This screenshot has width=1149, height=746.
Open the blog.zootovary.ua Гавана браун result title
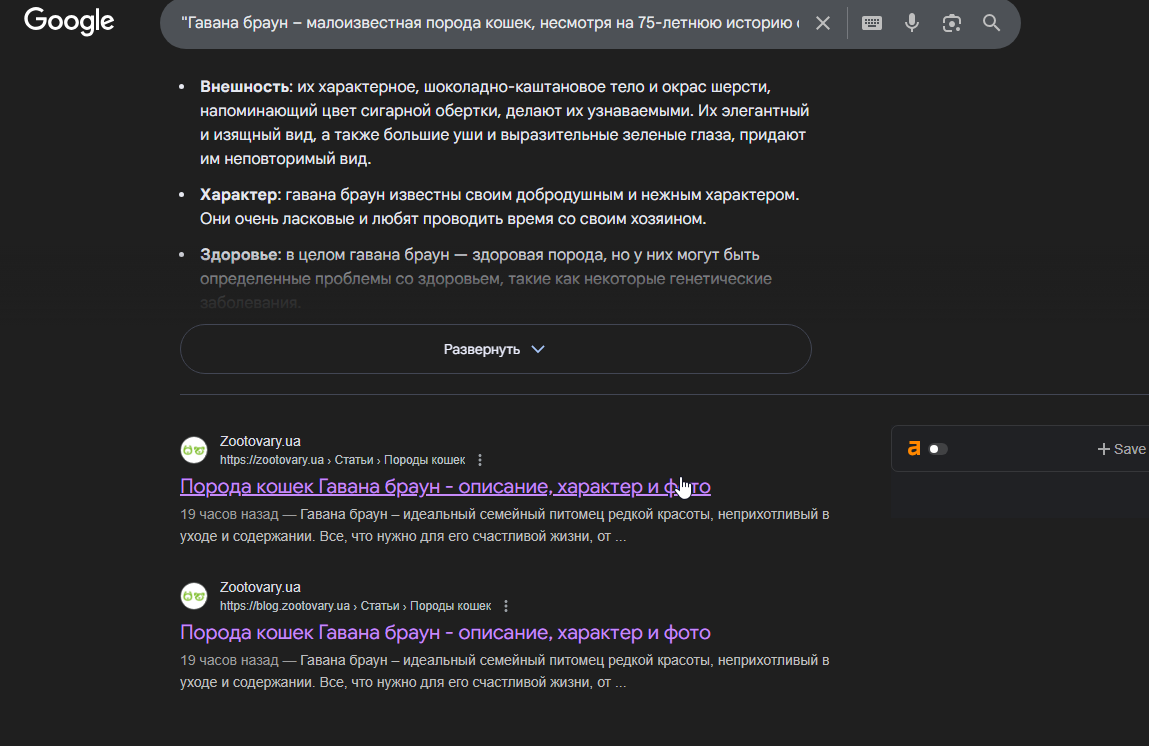pyautogui.click(x=445, y=632)
